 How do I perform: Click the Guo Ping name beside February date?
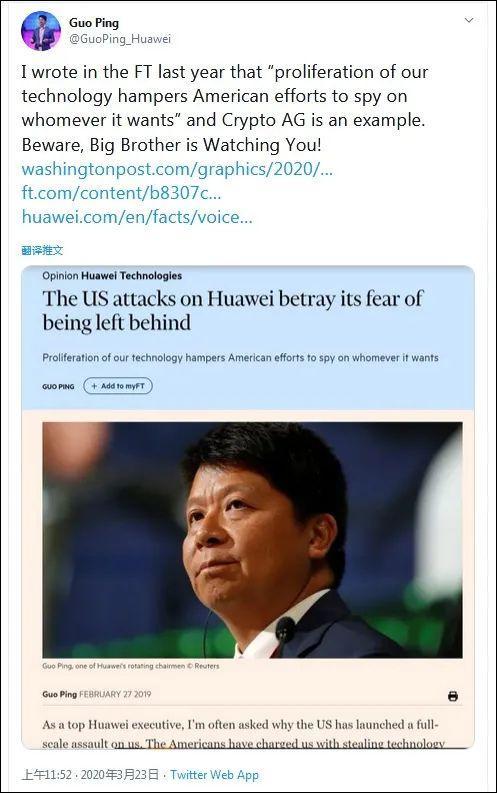60,694
